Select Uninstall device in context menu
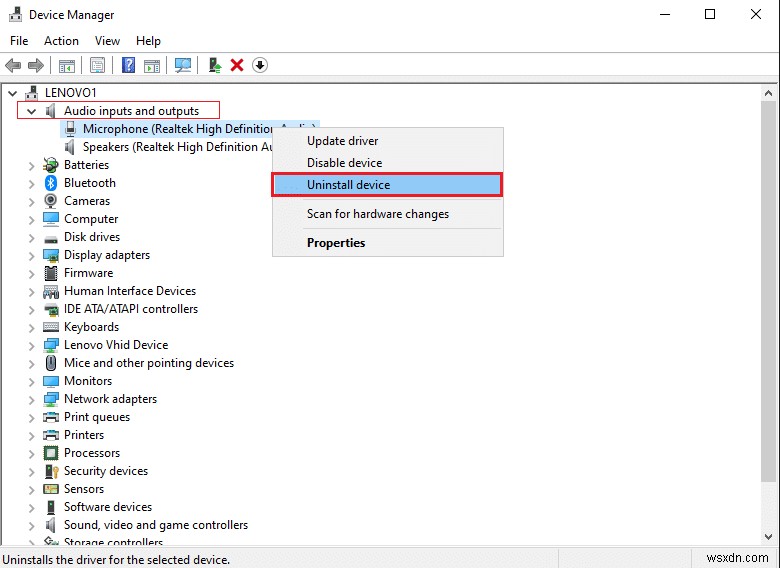The height and width of the screenshot is (568, 780). 387,185
